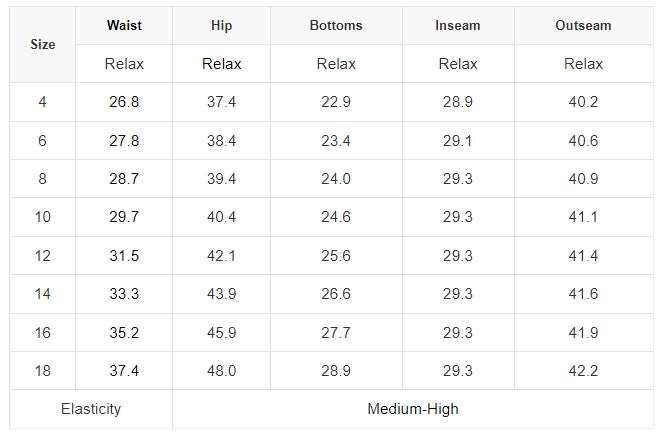666x435 pixels.
Task: Click the Elasticity row label
Action: (x=91, y=409)
